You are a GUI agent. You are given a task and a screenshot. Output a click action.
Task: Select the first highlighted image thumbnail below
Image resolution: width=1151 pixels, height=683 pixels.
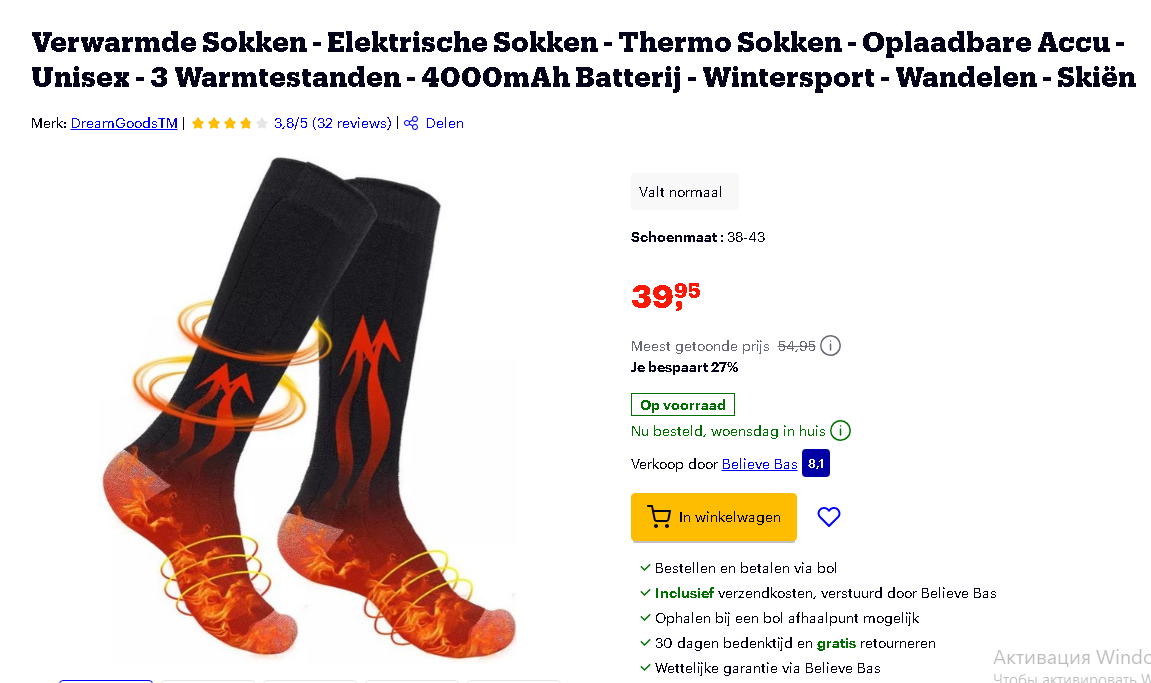[x=106, y=681]
